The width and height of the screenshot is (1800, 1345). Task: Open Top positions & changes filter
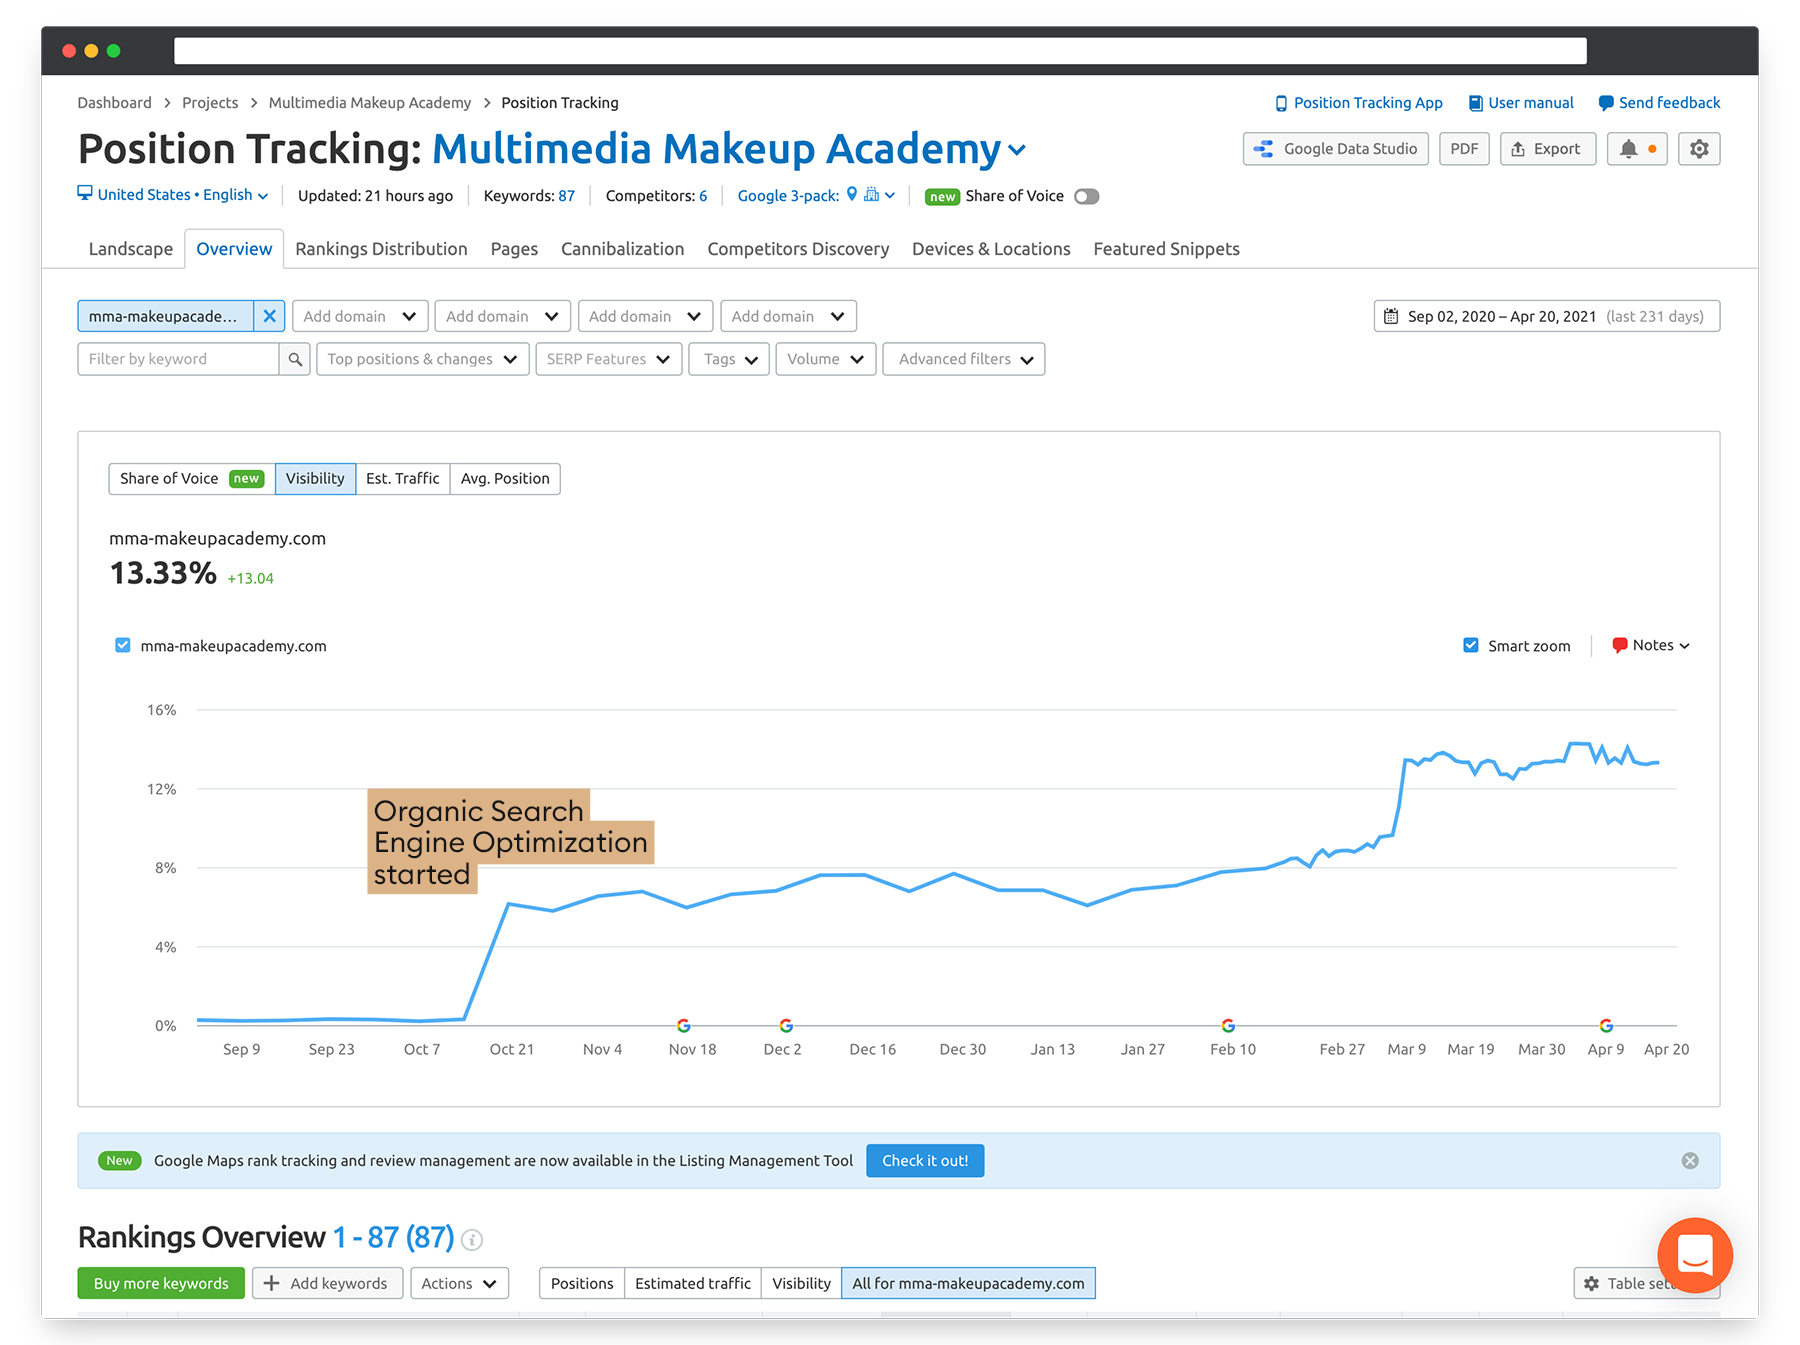pos(422,359)
